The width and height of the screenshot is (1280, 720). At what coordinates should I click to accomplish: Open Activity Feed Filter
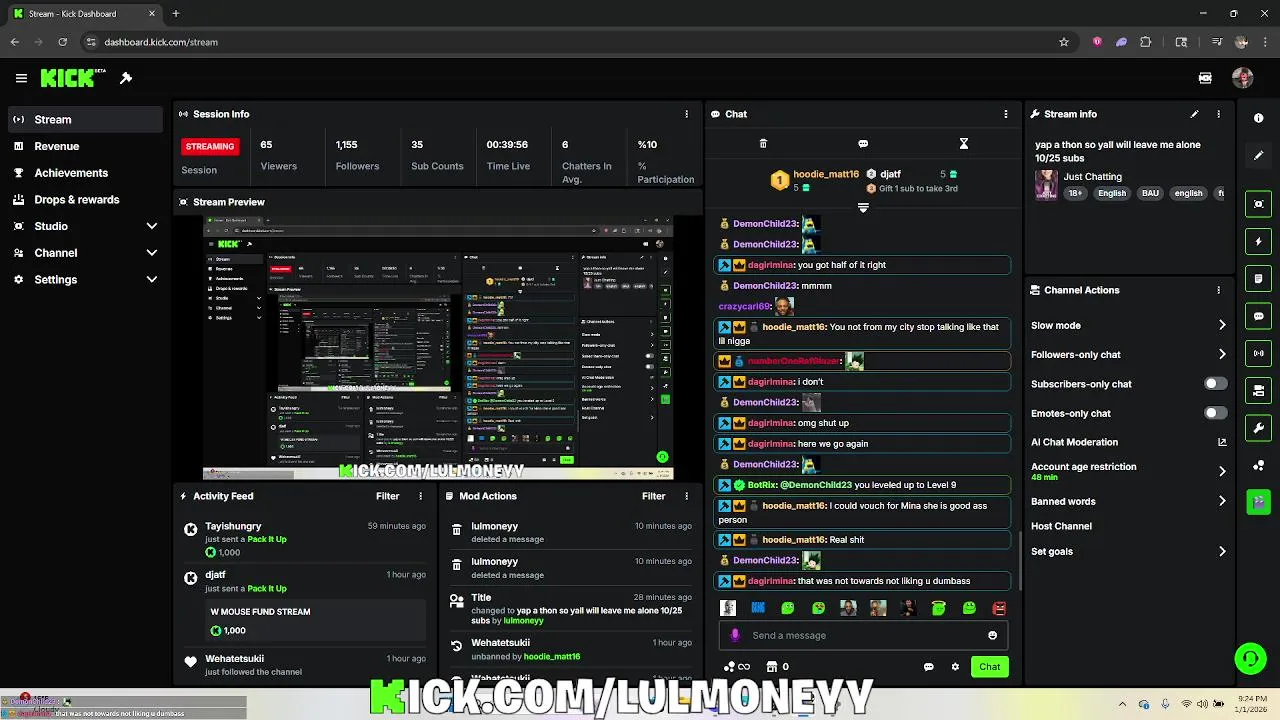coord(387,496)
